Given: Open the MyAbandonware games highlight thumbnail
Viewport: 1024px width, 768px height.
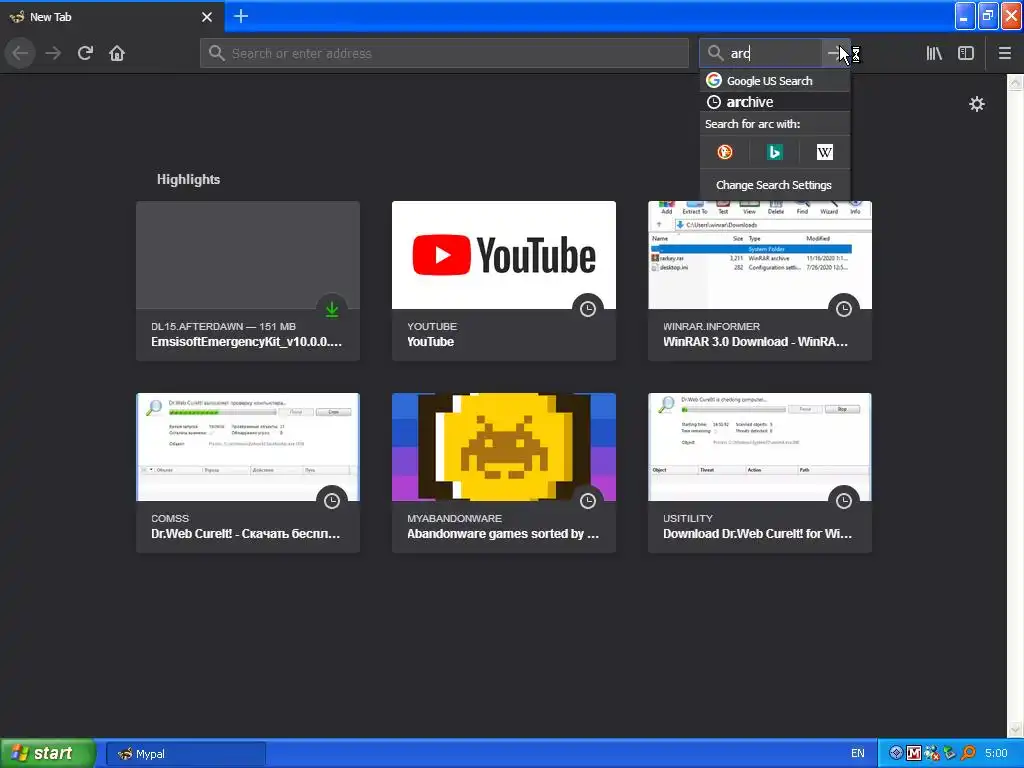Looking at the screenshot, I should click(504, 447).
